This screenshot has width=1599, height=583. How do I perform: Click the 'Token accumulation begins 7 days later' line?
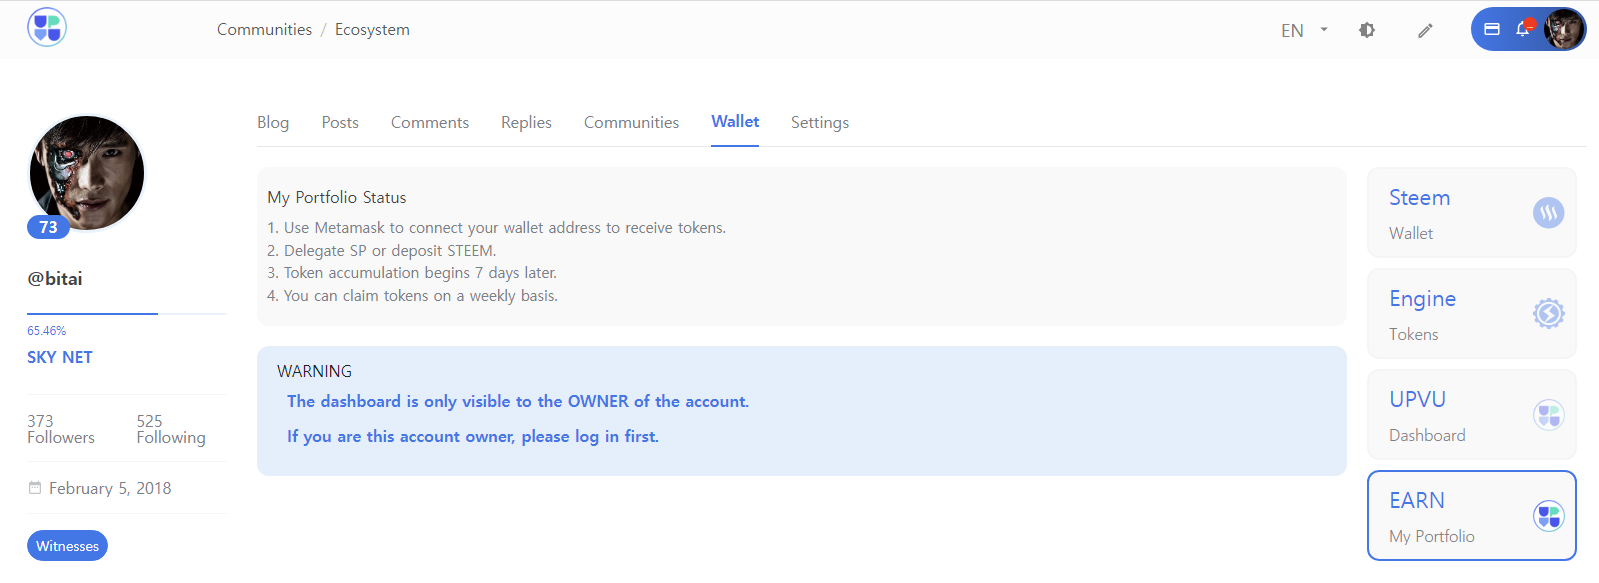pyautogui.click(x=412, y=273)
